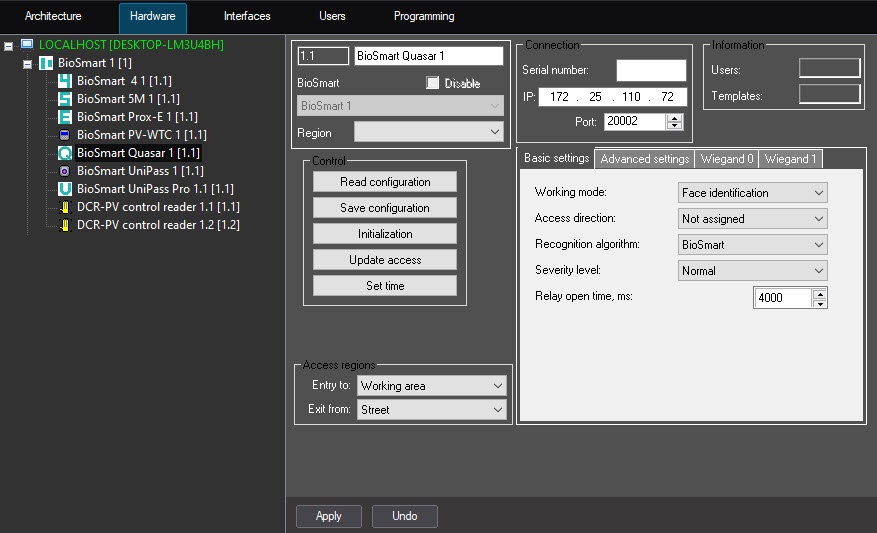Screen dimensions: 877x533
Task: Select DCR-PV control reader 1.2 tree item
Action: 158,225
